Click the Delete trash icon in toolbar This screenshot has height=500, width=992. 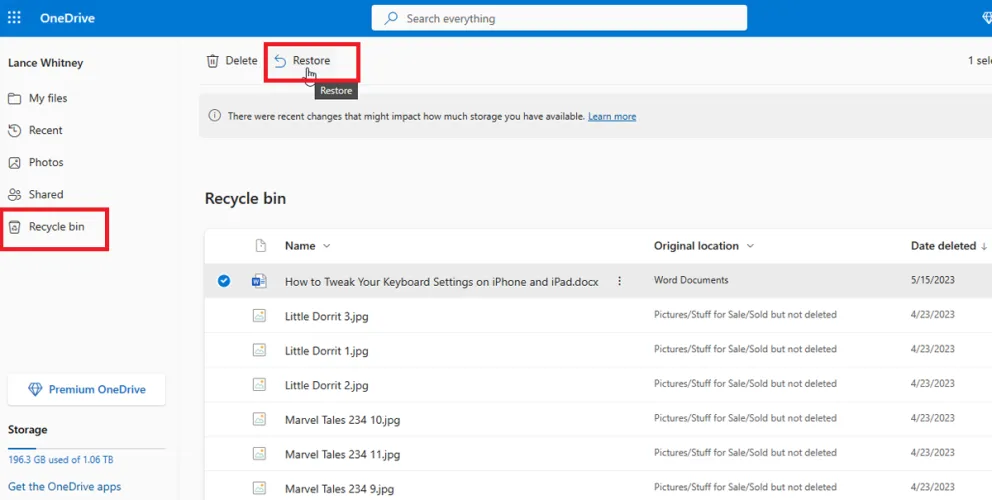(x=213, y=61)
